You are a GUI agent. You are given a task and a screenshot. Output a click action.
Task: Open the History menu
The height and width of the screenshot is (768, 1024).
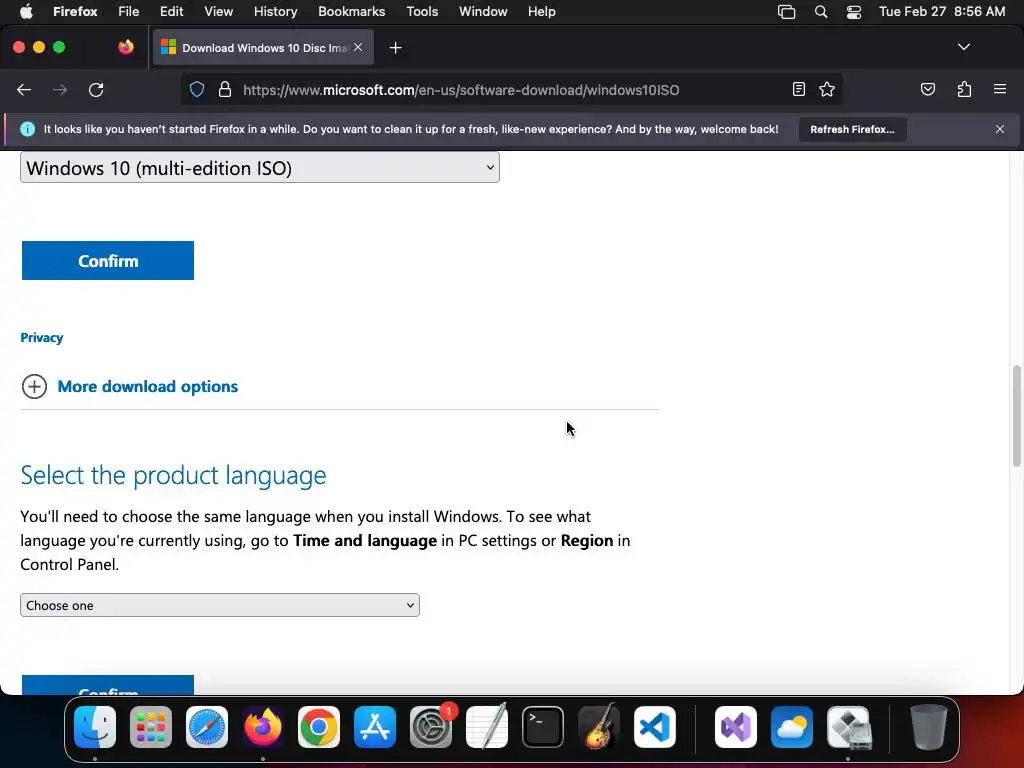[x=275, y=12]
